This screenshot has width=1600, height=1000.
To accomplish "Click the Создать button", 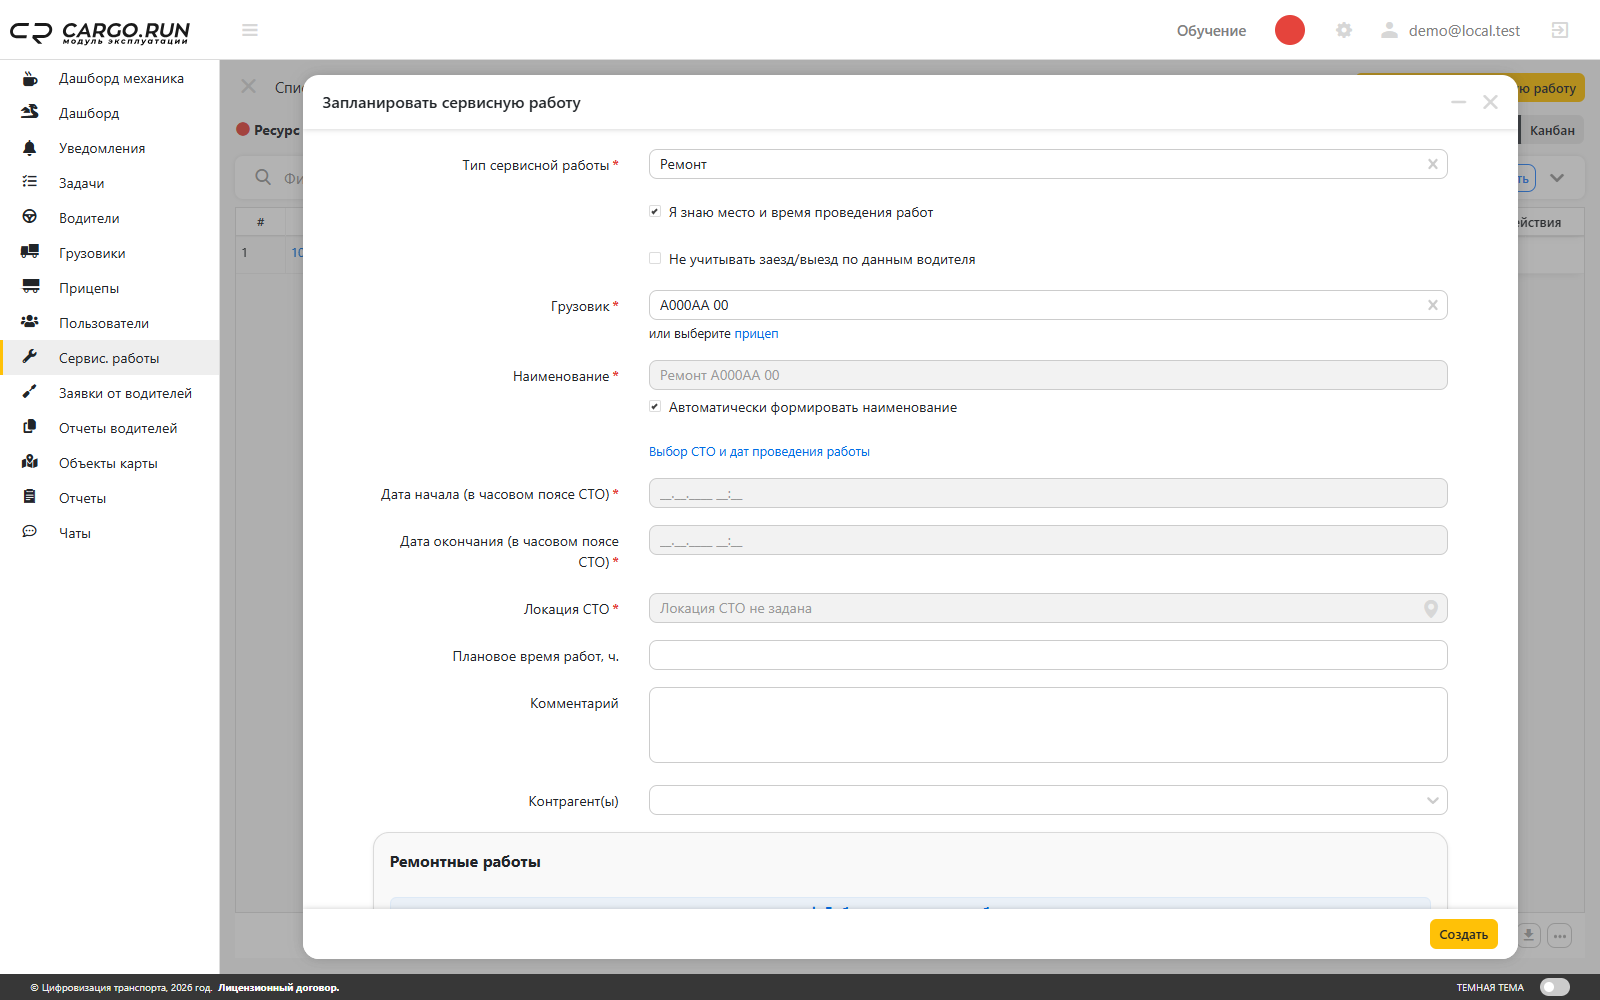I will tap(1464, 934).
